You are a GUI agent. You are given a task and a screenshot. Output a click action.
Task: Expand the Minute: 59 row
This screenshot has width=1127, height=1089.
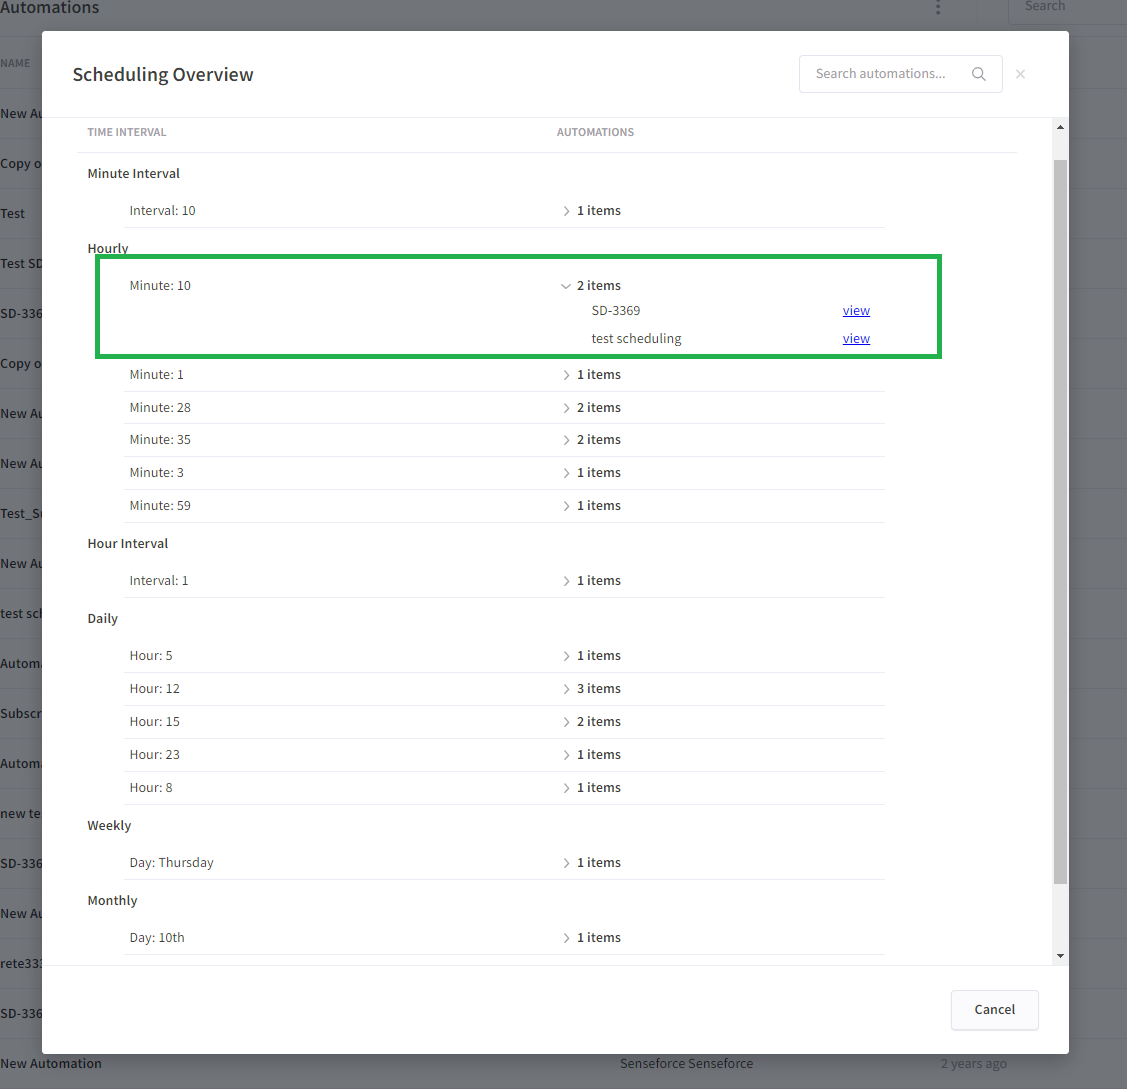tap(566, 506)
